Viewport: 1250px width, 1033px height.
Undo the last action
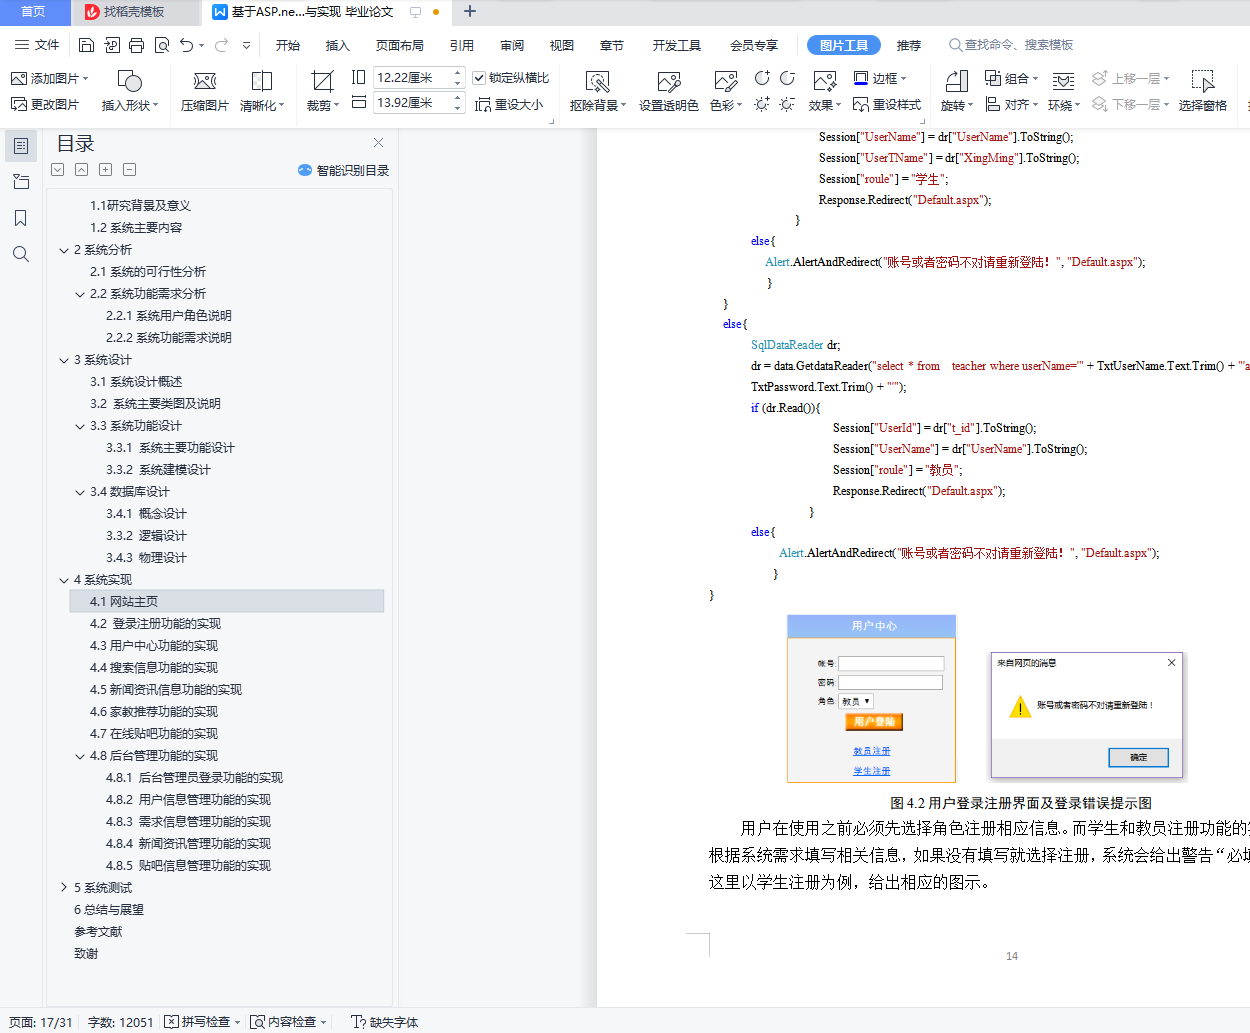(x=186, y=45)
